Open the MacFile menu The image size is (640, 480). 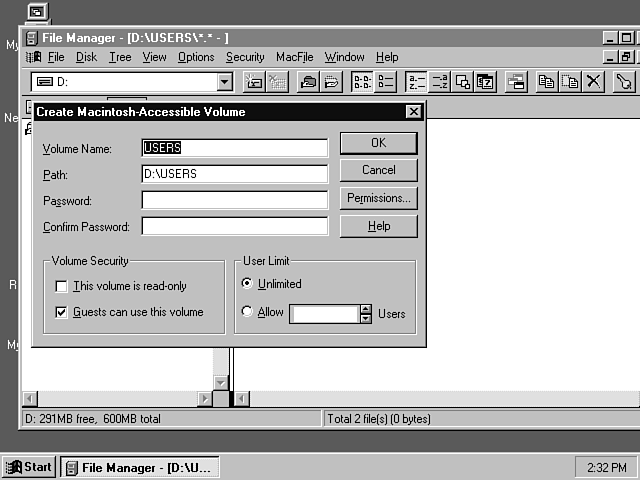click(295, 57)
